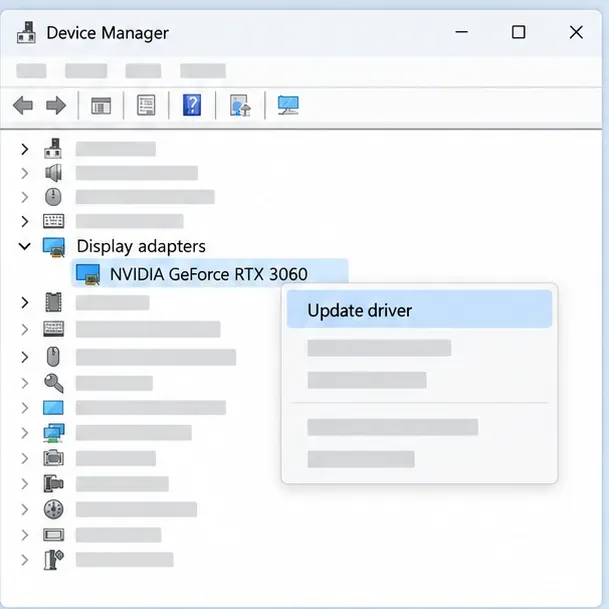Maximize the Device Manager window
The height and width of the screenshot is (609, 609).
click(x=519, y=32)
